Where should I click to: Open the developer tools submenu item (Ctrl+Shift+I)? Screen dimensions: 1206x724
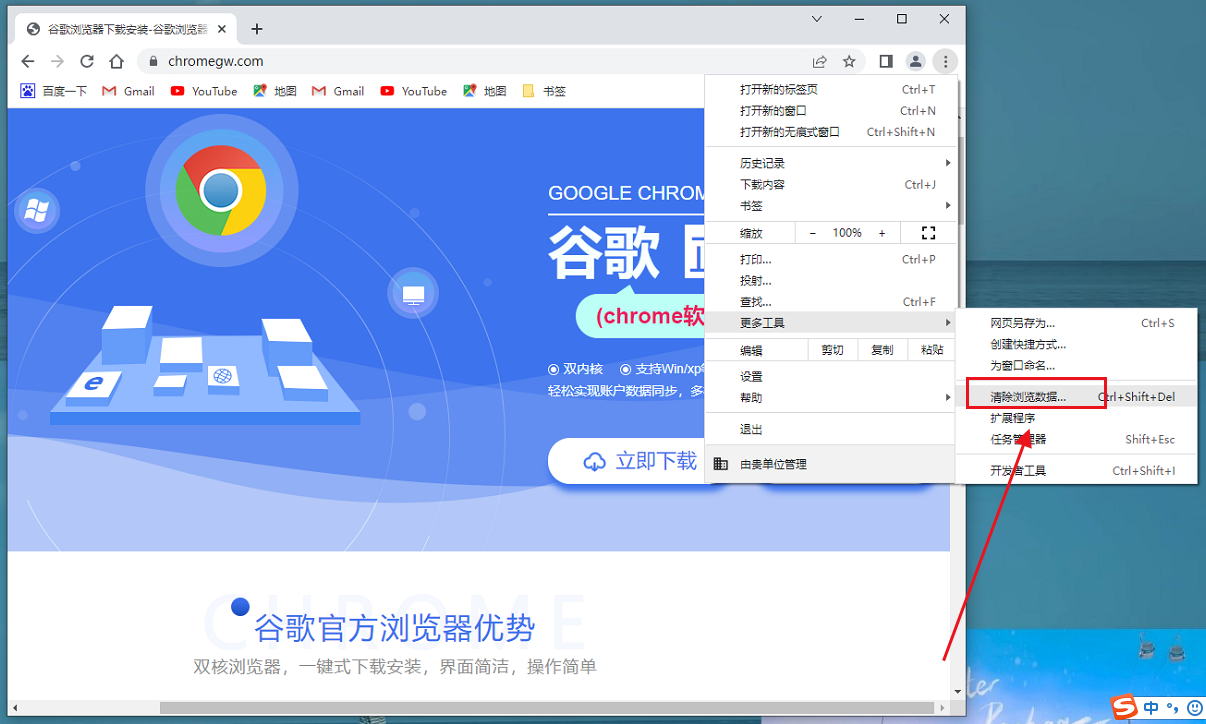pyautogui.click(x=1076, y=471)
